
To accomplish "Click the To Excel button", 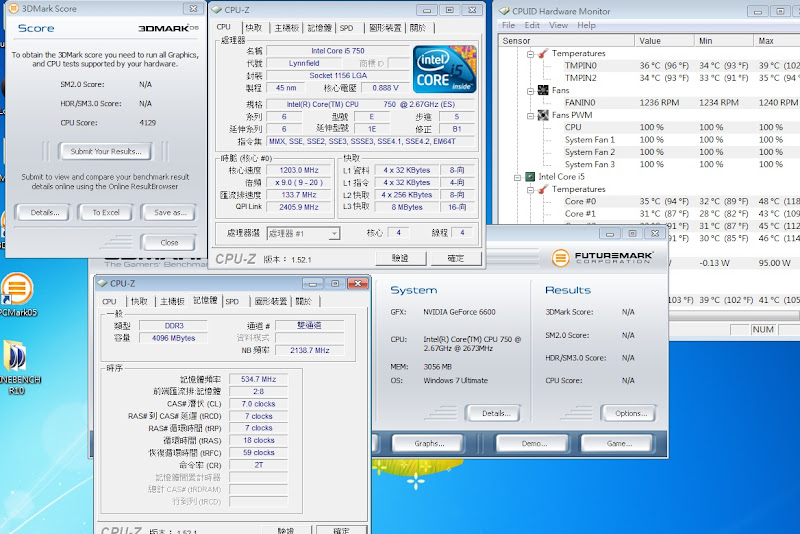I will coord(106,213).
